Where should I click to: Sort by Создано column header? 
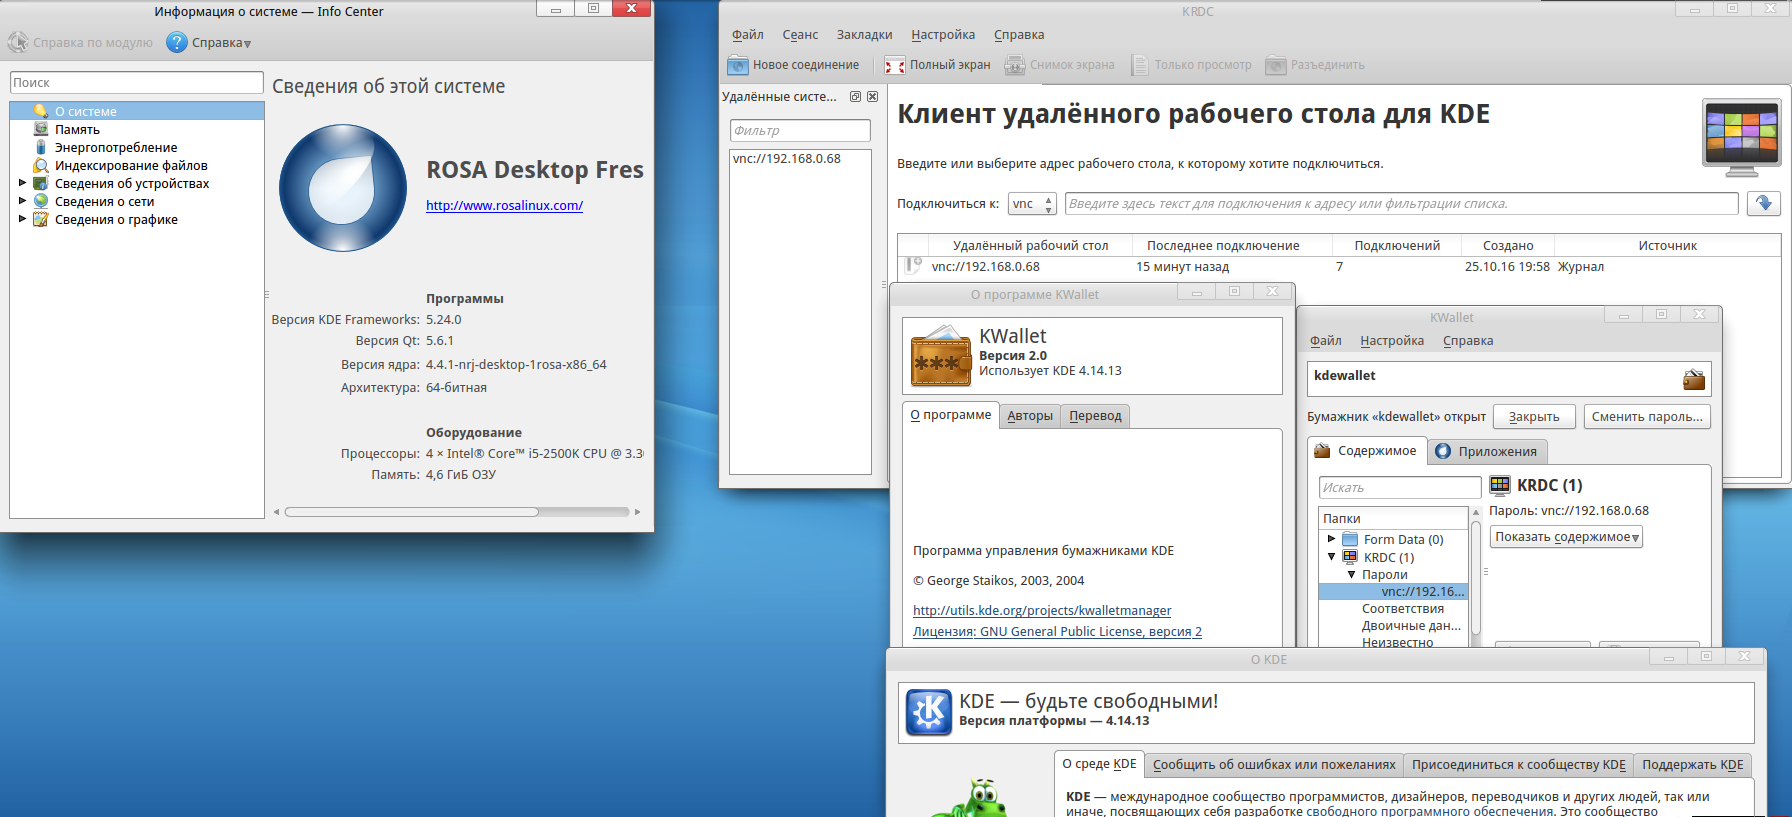coord(1508,246)
